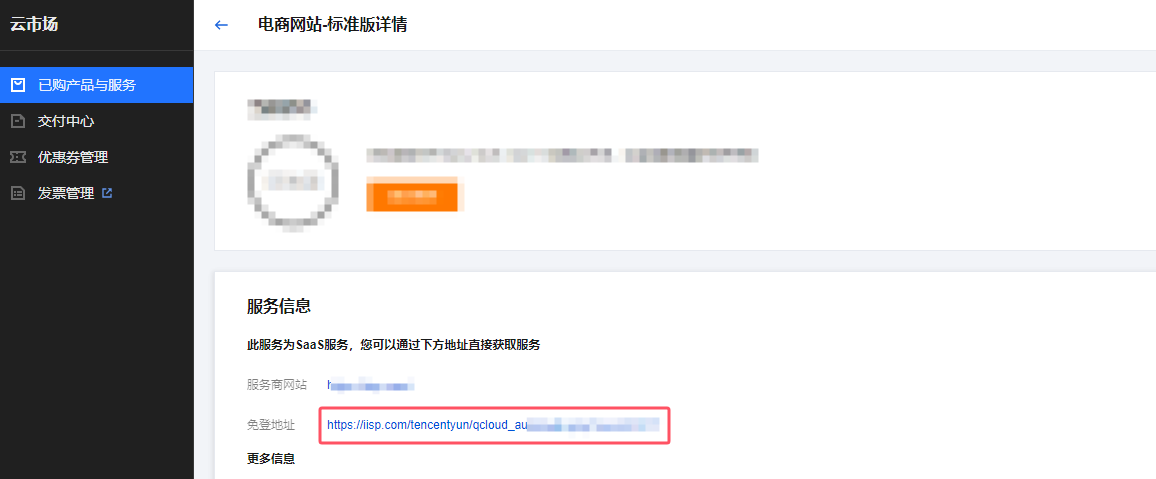Click the blurred product name above logo
The width and height of the screenshot is (1156, 479).
(282, 108)
